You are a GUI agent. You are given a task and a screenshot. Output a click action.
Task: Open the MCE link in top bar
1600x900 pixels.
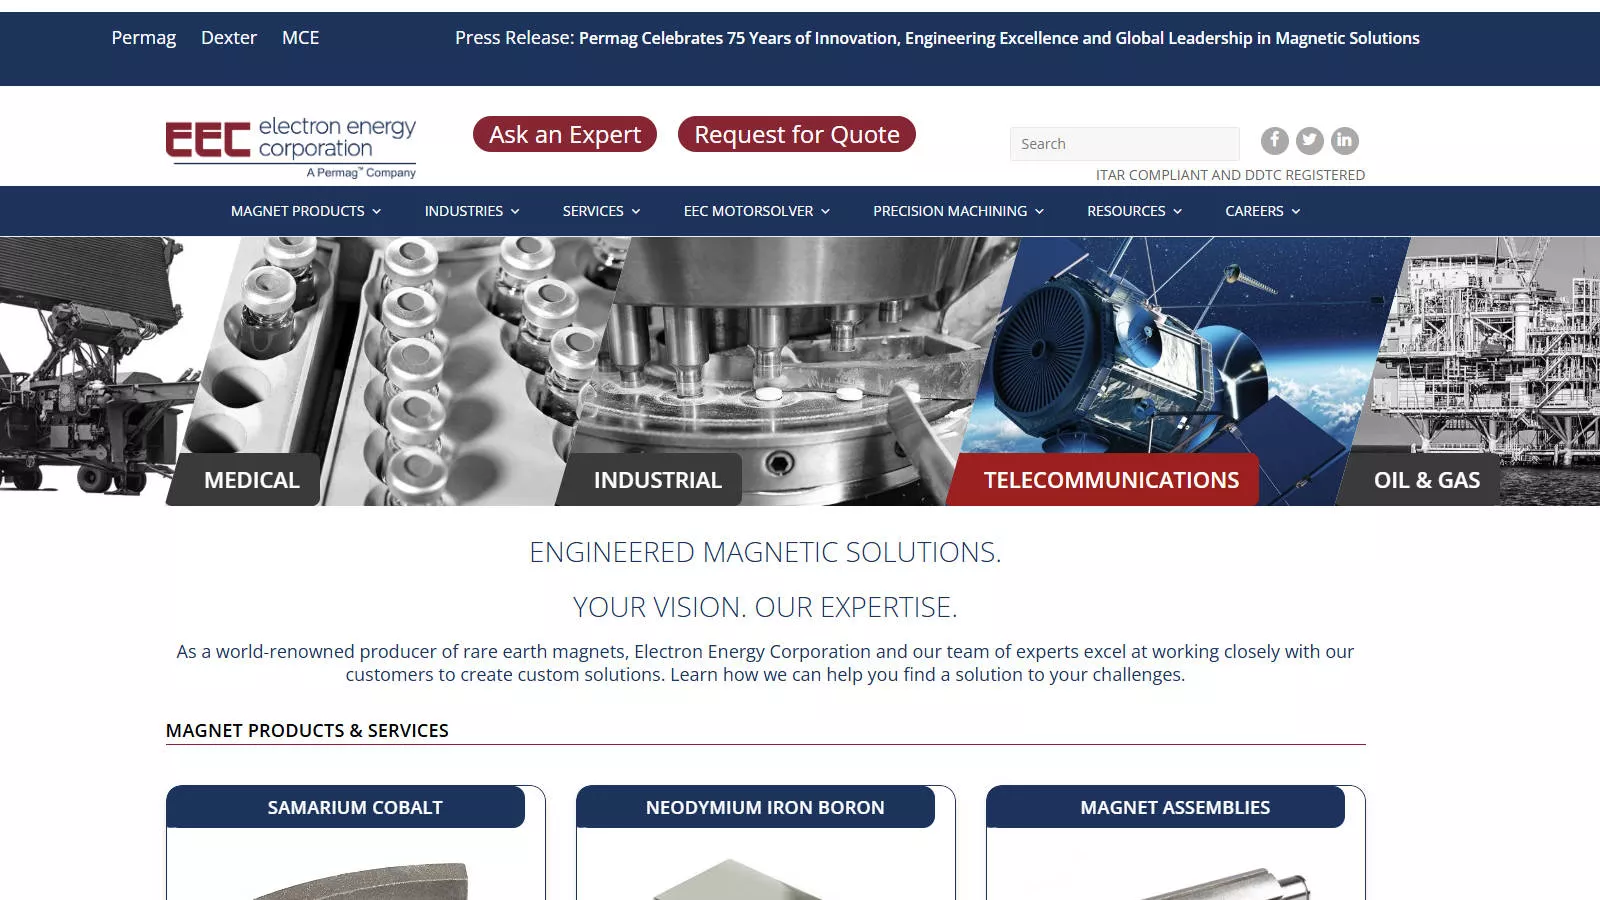pyautogui.click(x=301, y=38)
